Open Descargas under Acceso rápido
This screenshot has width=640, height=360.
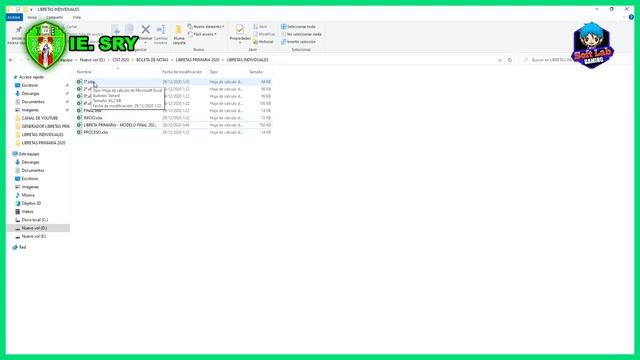click(x=30, y=93)
